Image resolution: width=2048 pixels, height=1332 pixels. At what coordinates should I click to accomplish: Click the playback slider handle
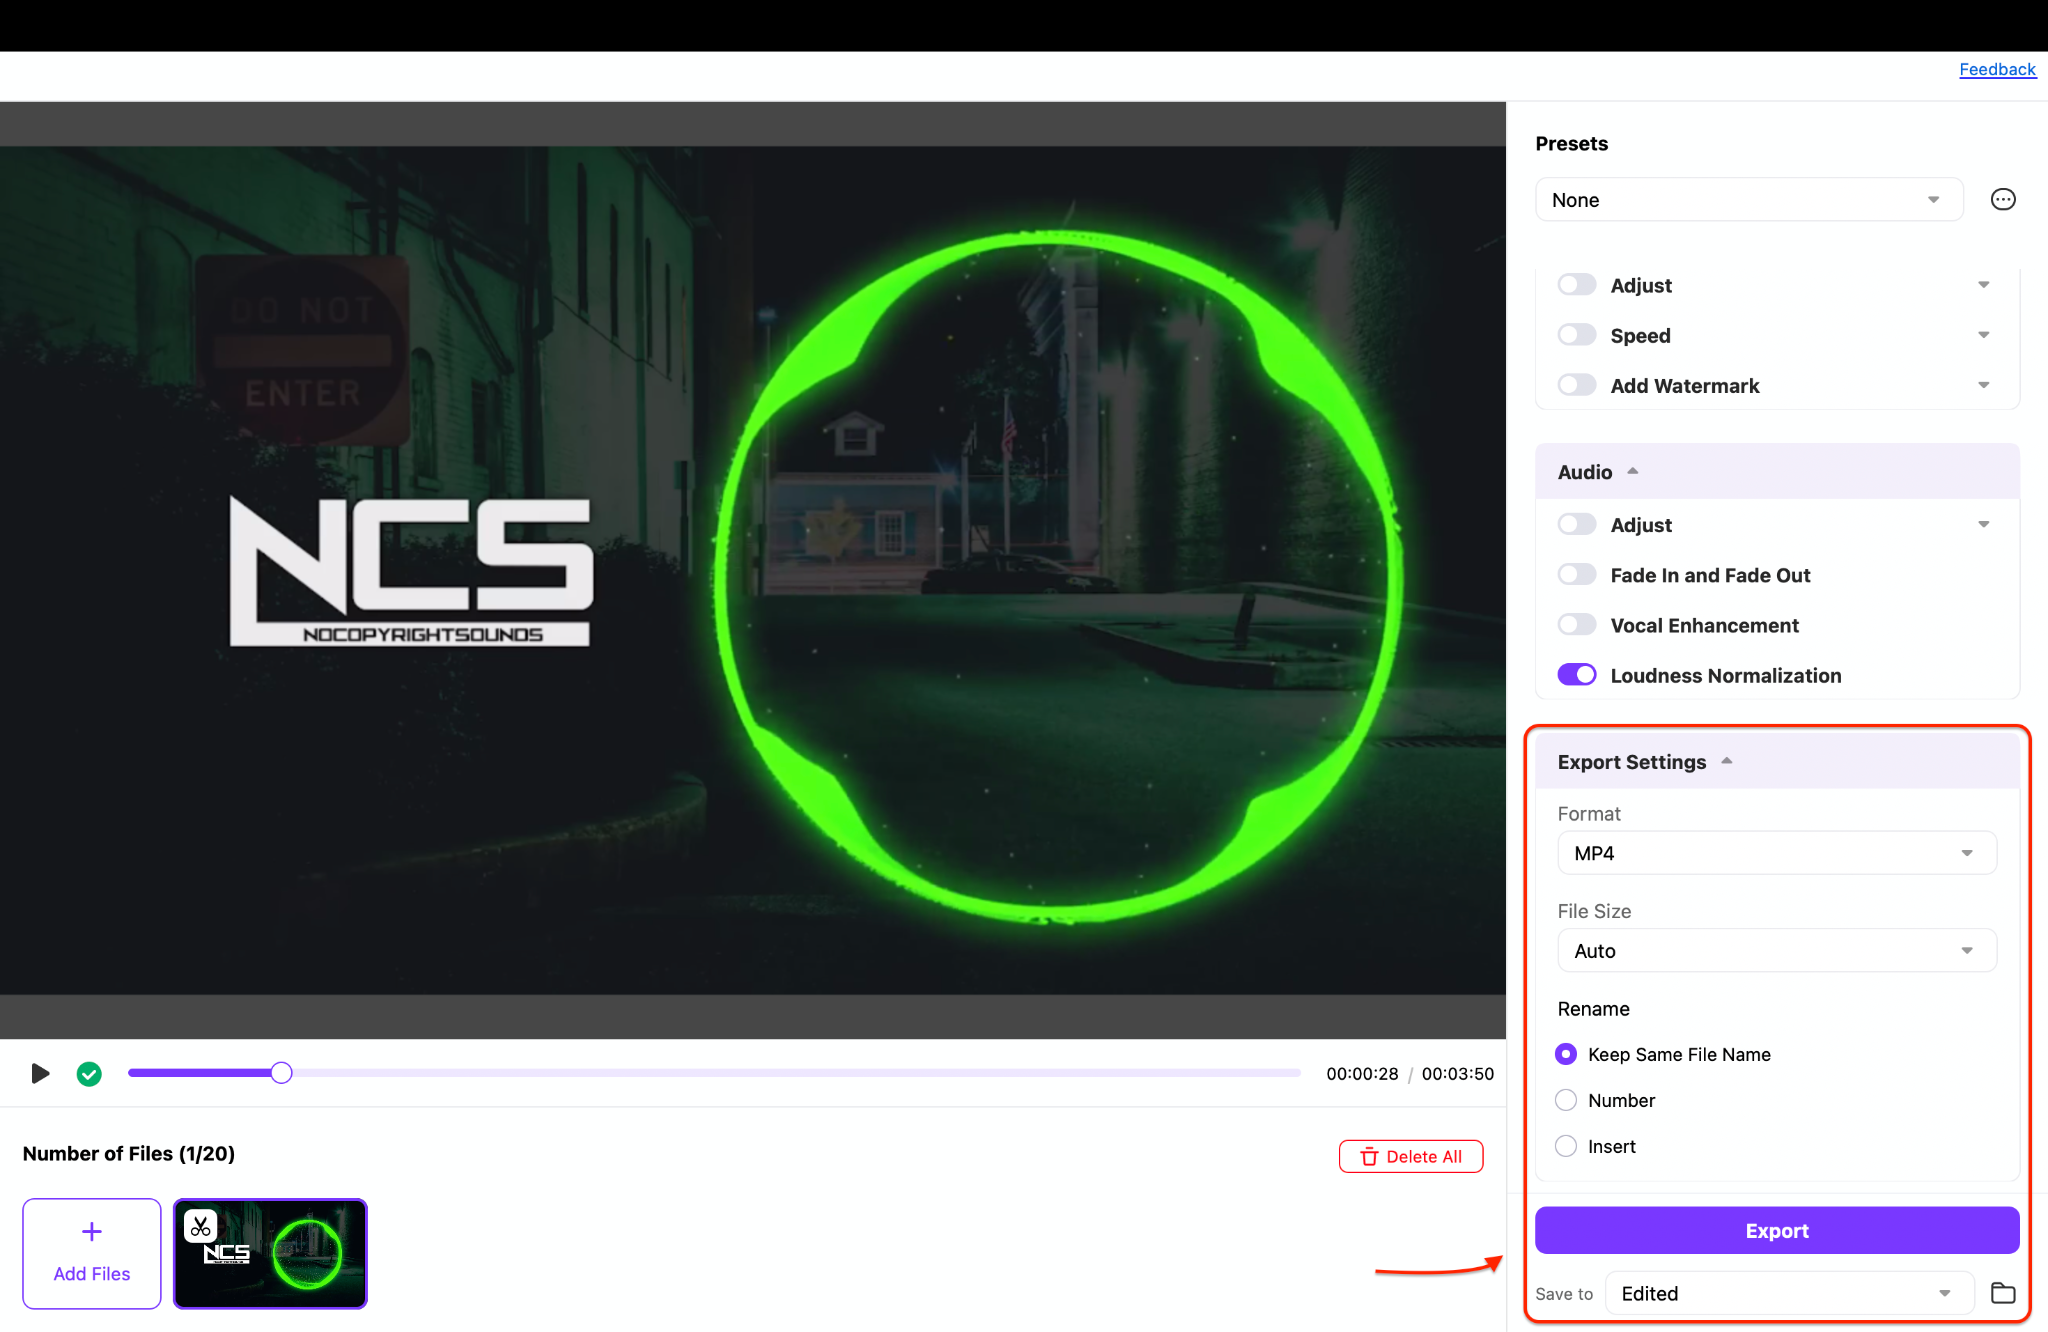(x=282, y=1073)
